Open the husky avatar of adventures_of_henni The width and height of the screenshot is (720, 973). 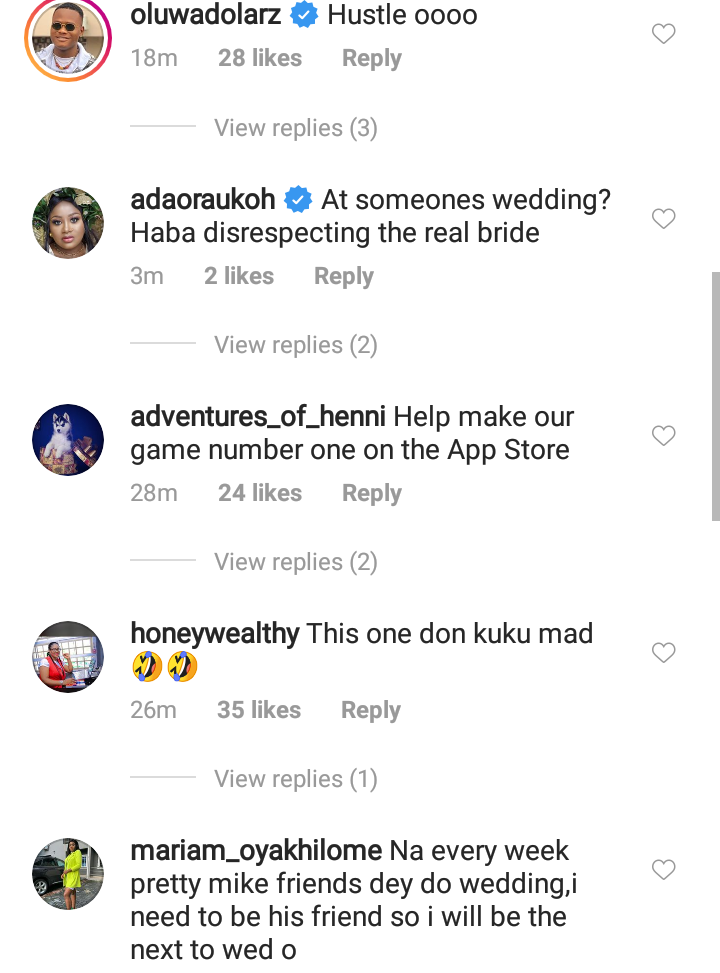68,440
